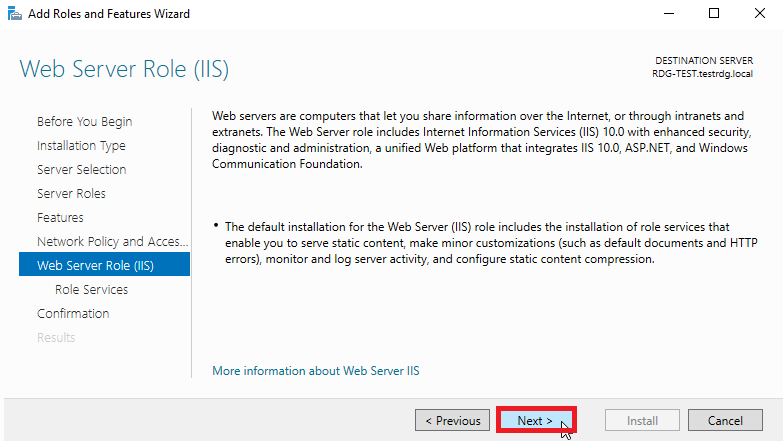Image resolution: width=783 pixels, height=442 pixels.
Task: Go to the Confirmation step
Action: (73, 313)
